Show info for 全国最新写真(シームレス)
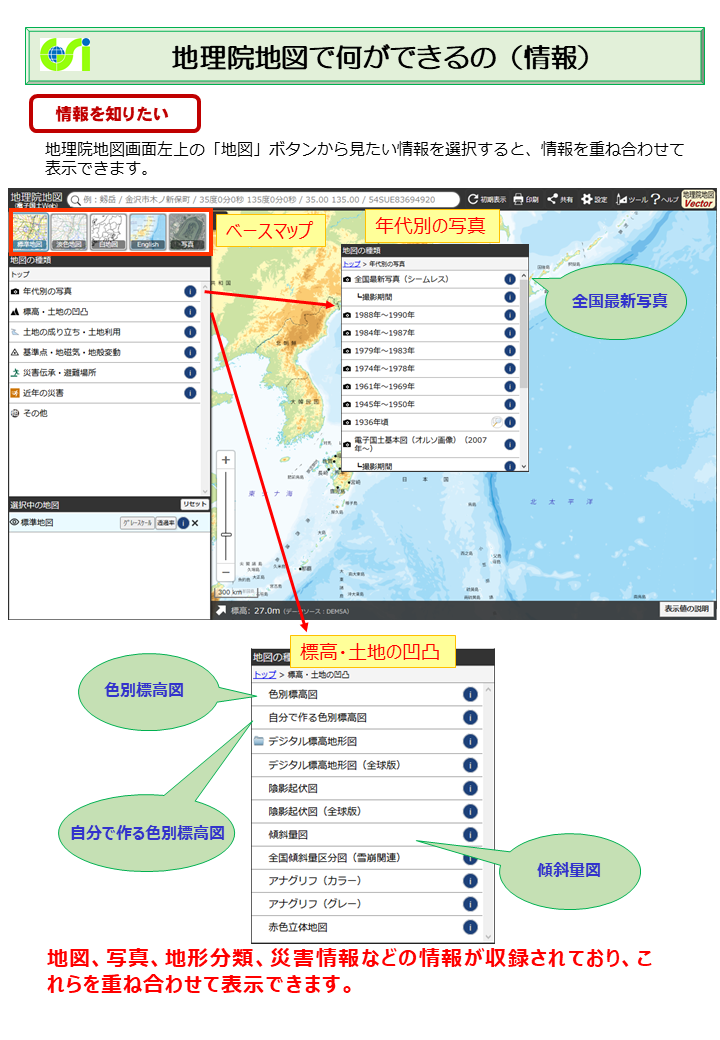Screen dimensions: 720x1040 pos(510,279)
